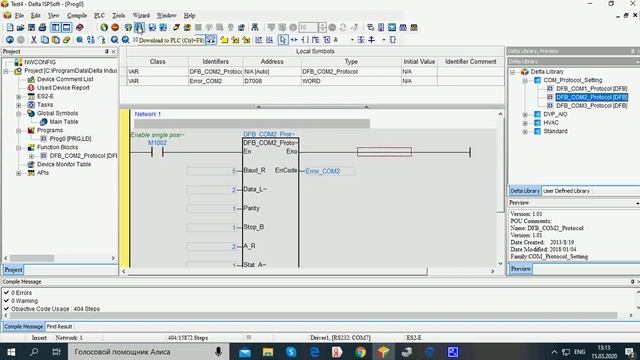
Task: Select Device Monitor Table item
Action: tap(64, 164)
